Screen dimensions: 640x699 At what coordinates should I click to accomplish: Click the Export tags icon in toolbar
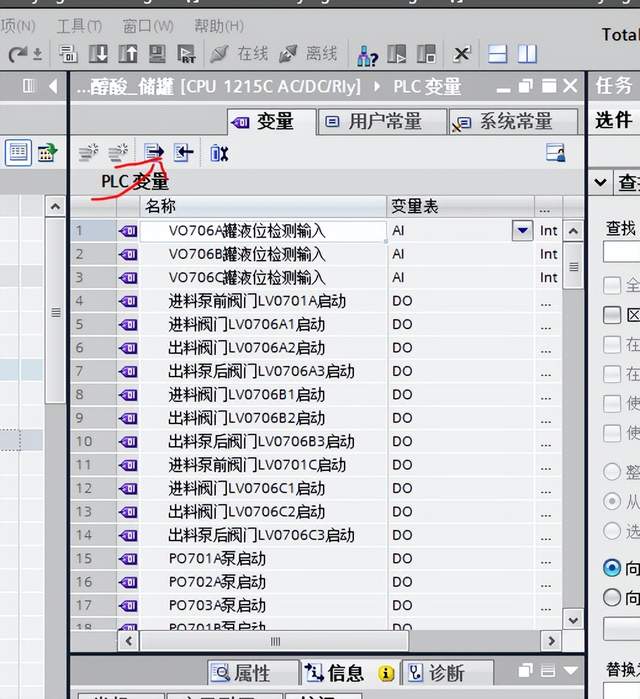pyautogui.click(x=154, y=152)
